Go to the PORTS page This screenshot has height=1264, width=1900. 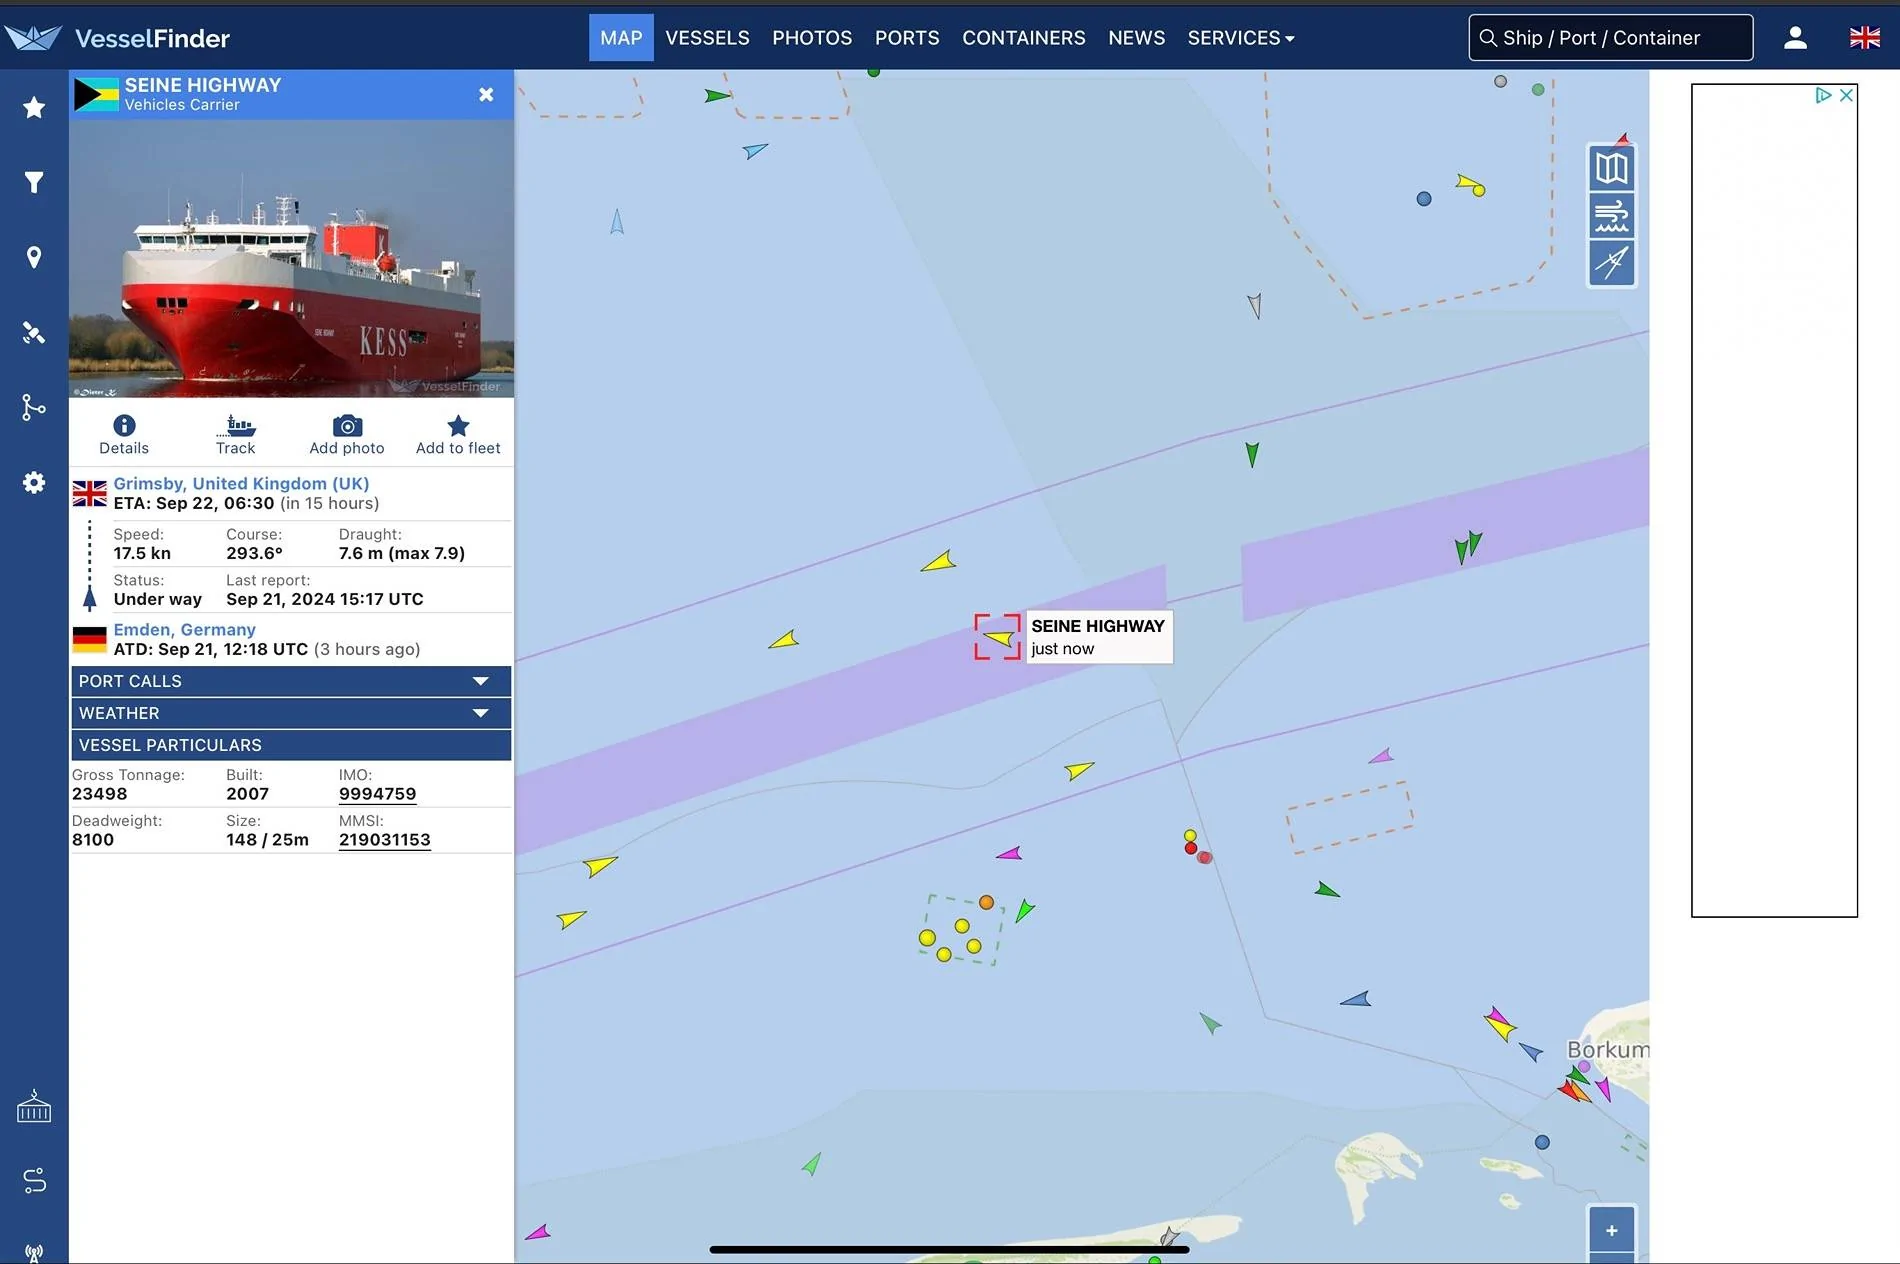[907, 38]
